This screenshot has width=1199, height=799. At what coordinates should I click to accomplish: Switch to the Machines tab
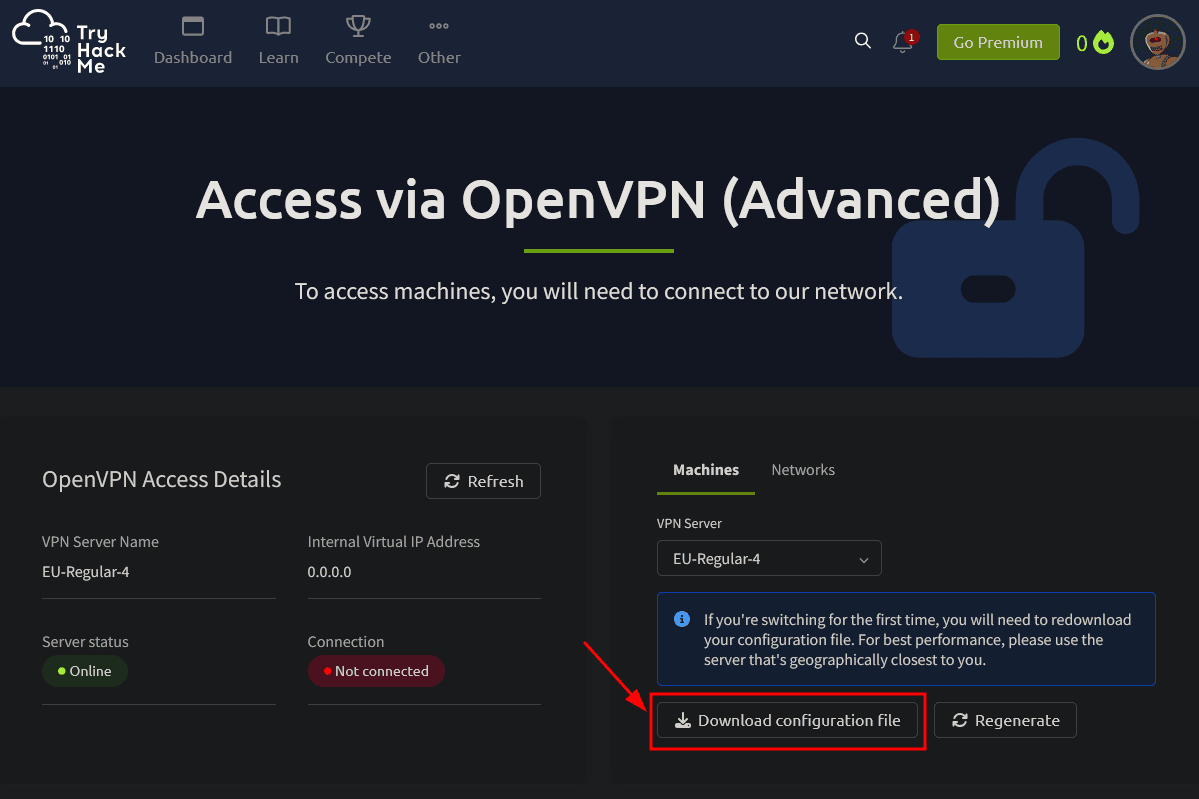[x=706, y=470]
